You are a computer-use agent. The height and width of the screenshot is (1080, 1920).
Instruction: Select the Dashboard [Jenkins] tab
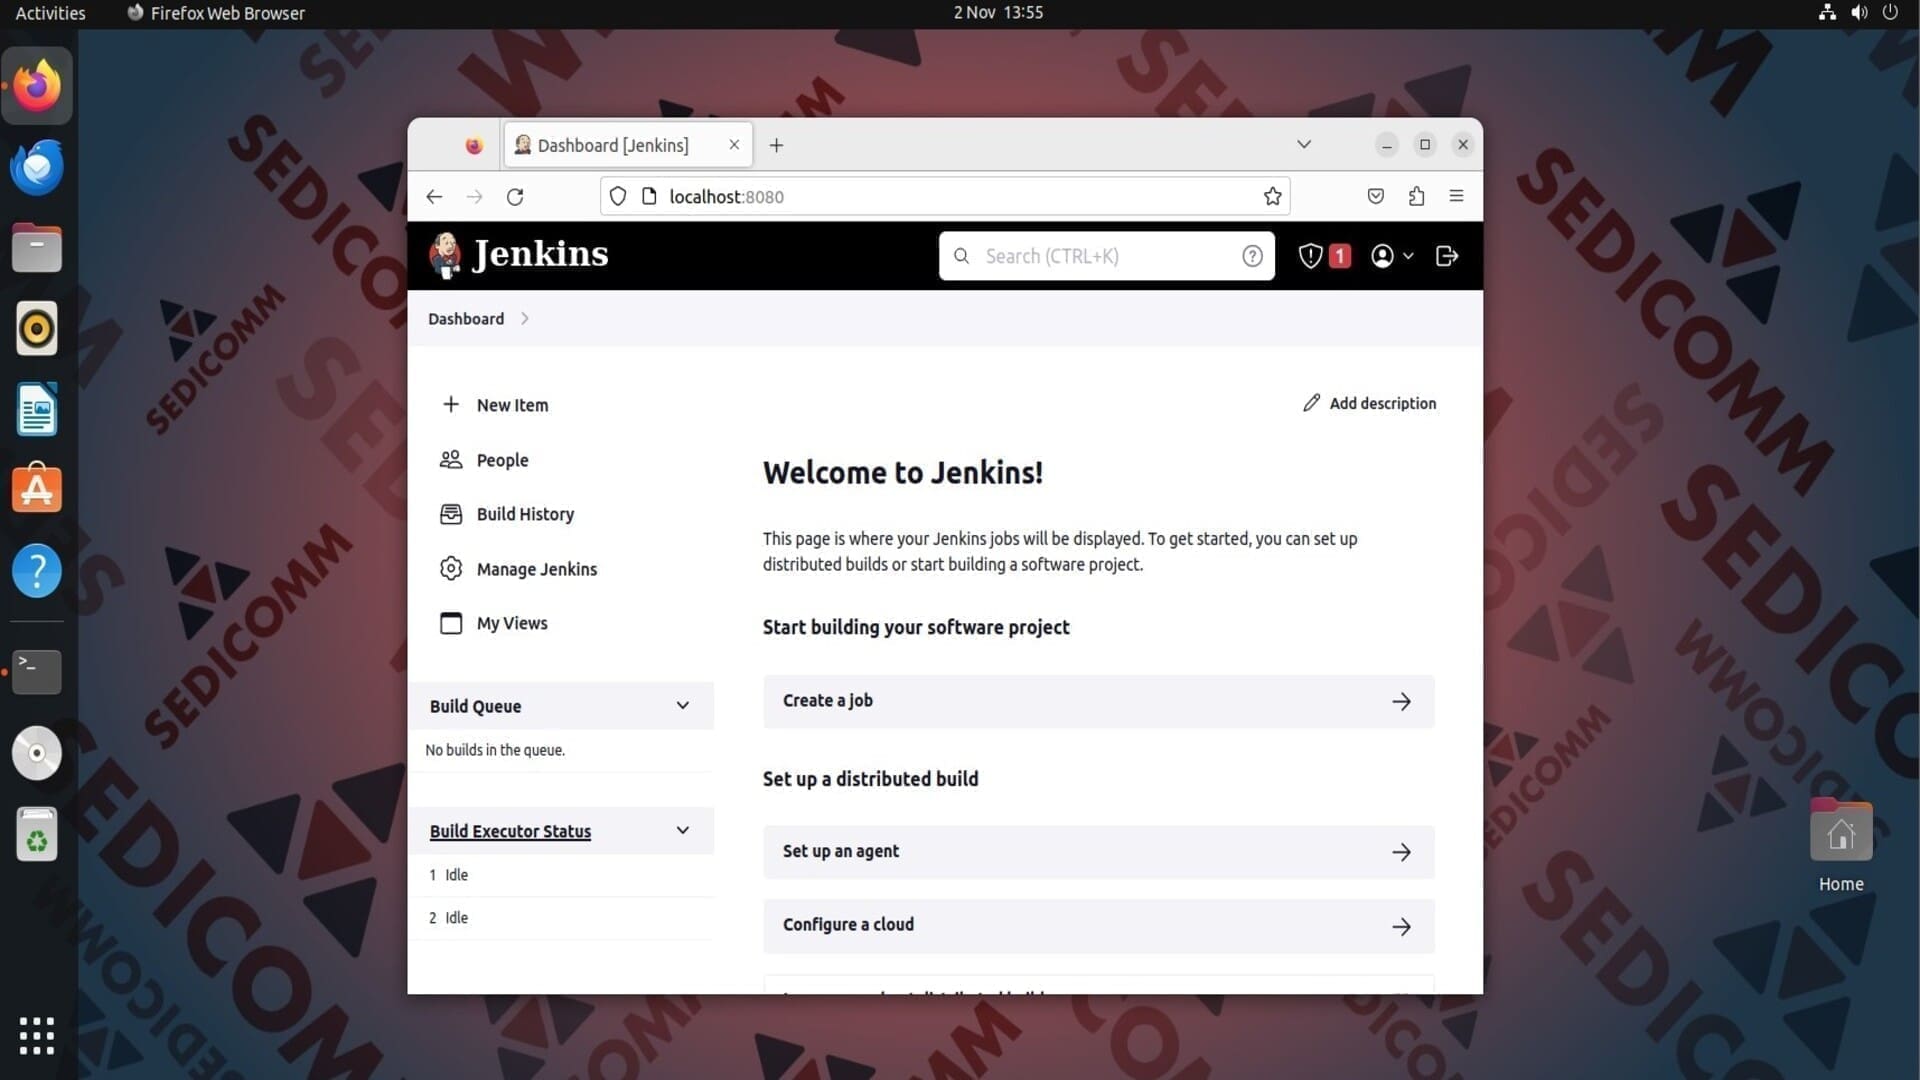click(629, 145)
